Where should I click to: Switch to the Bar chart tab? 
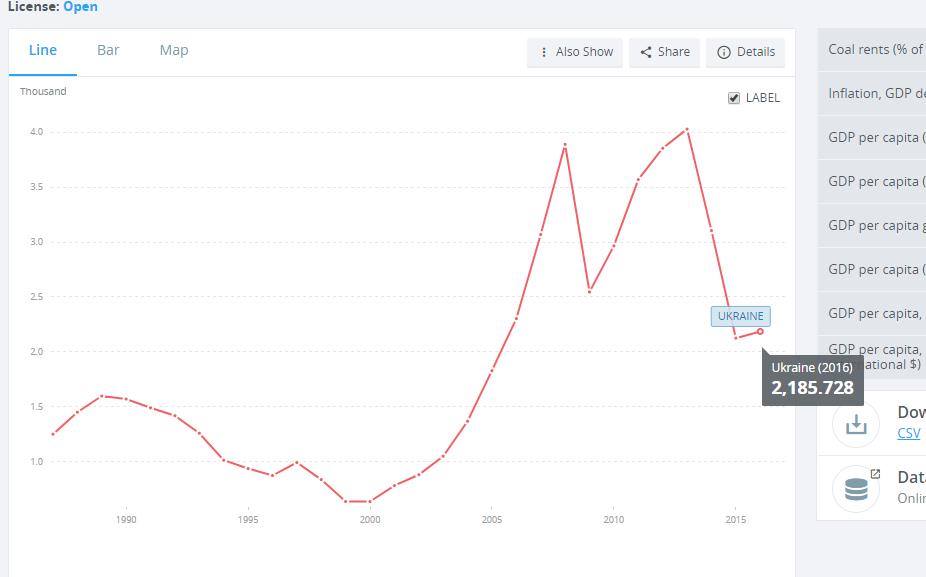point(108,50)
